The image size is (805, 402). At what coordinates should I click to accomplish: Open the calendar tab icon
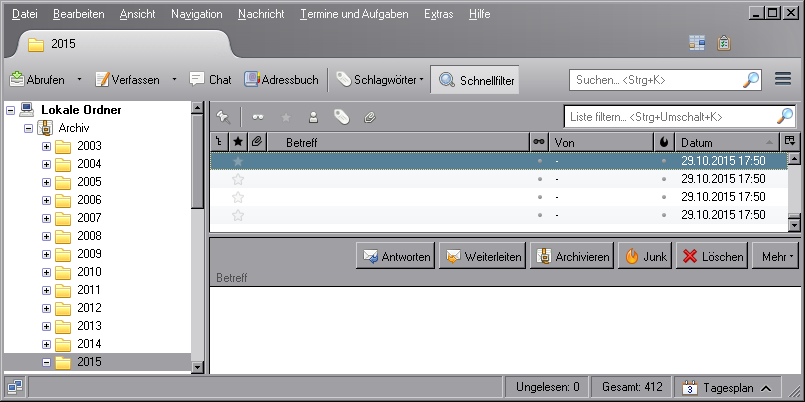point(697,44)
